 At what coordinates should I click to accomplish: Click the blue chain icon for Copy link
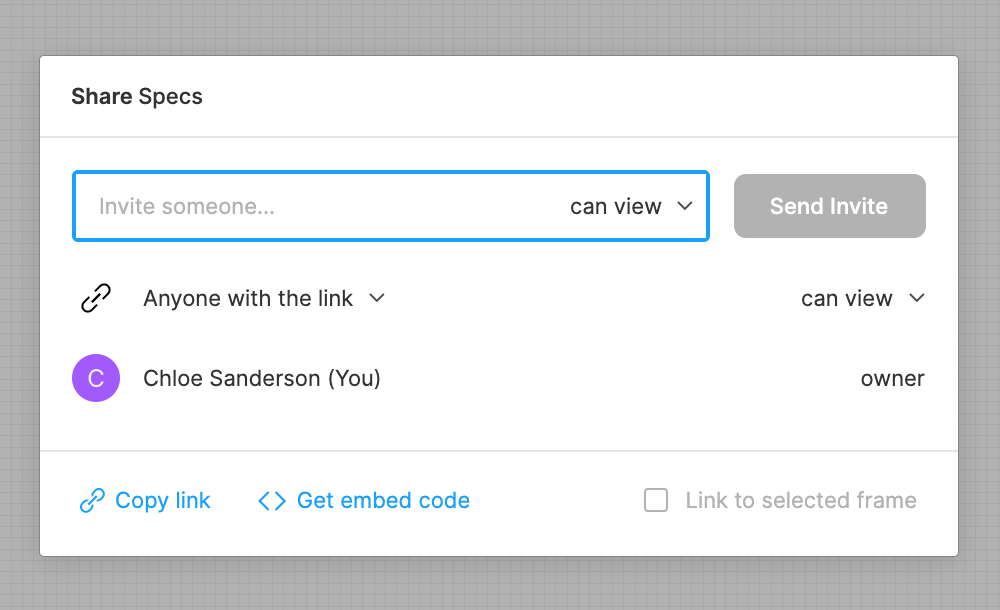pyautogui.click(x=92, y=500)
